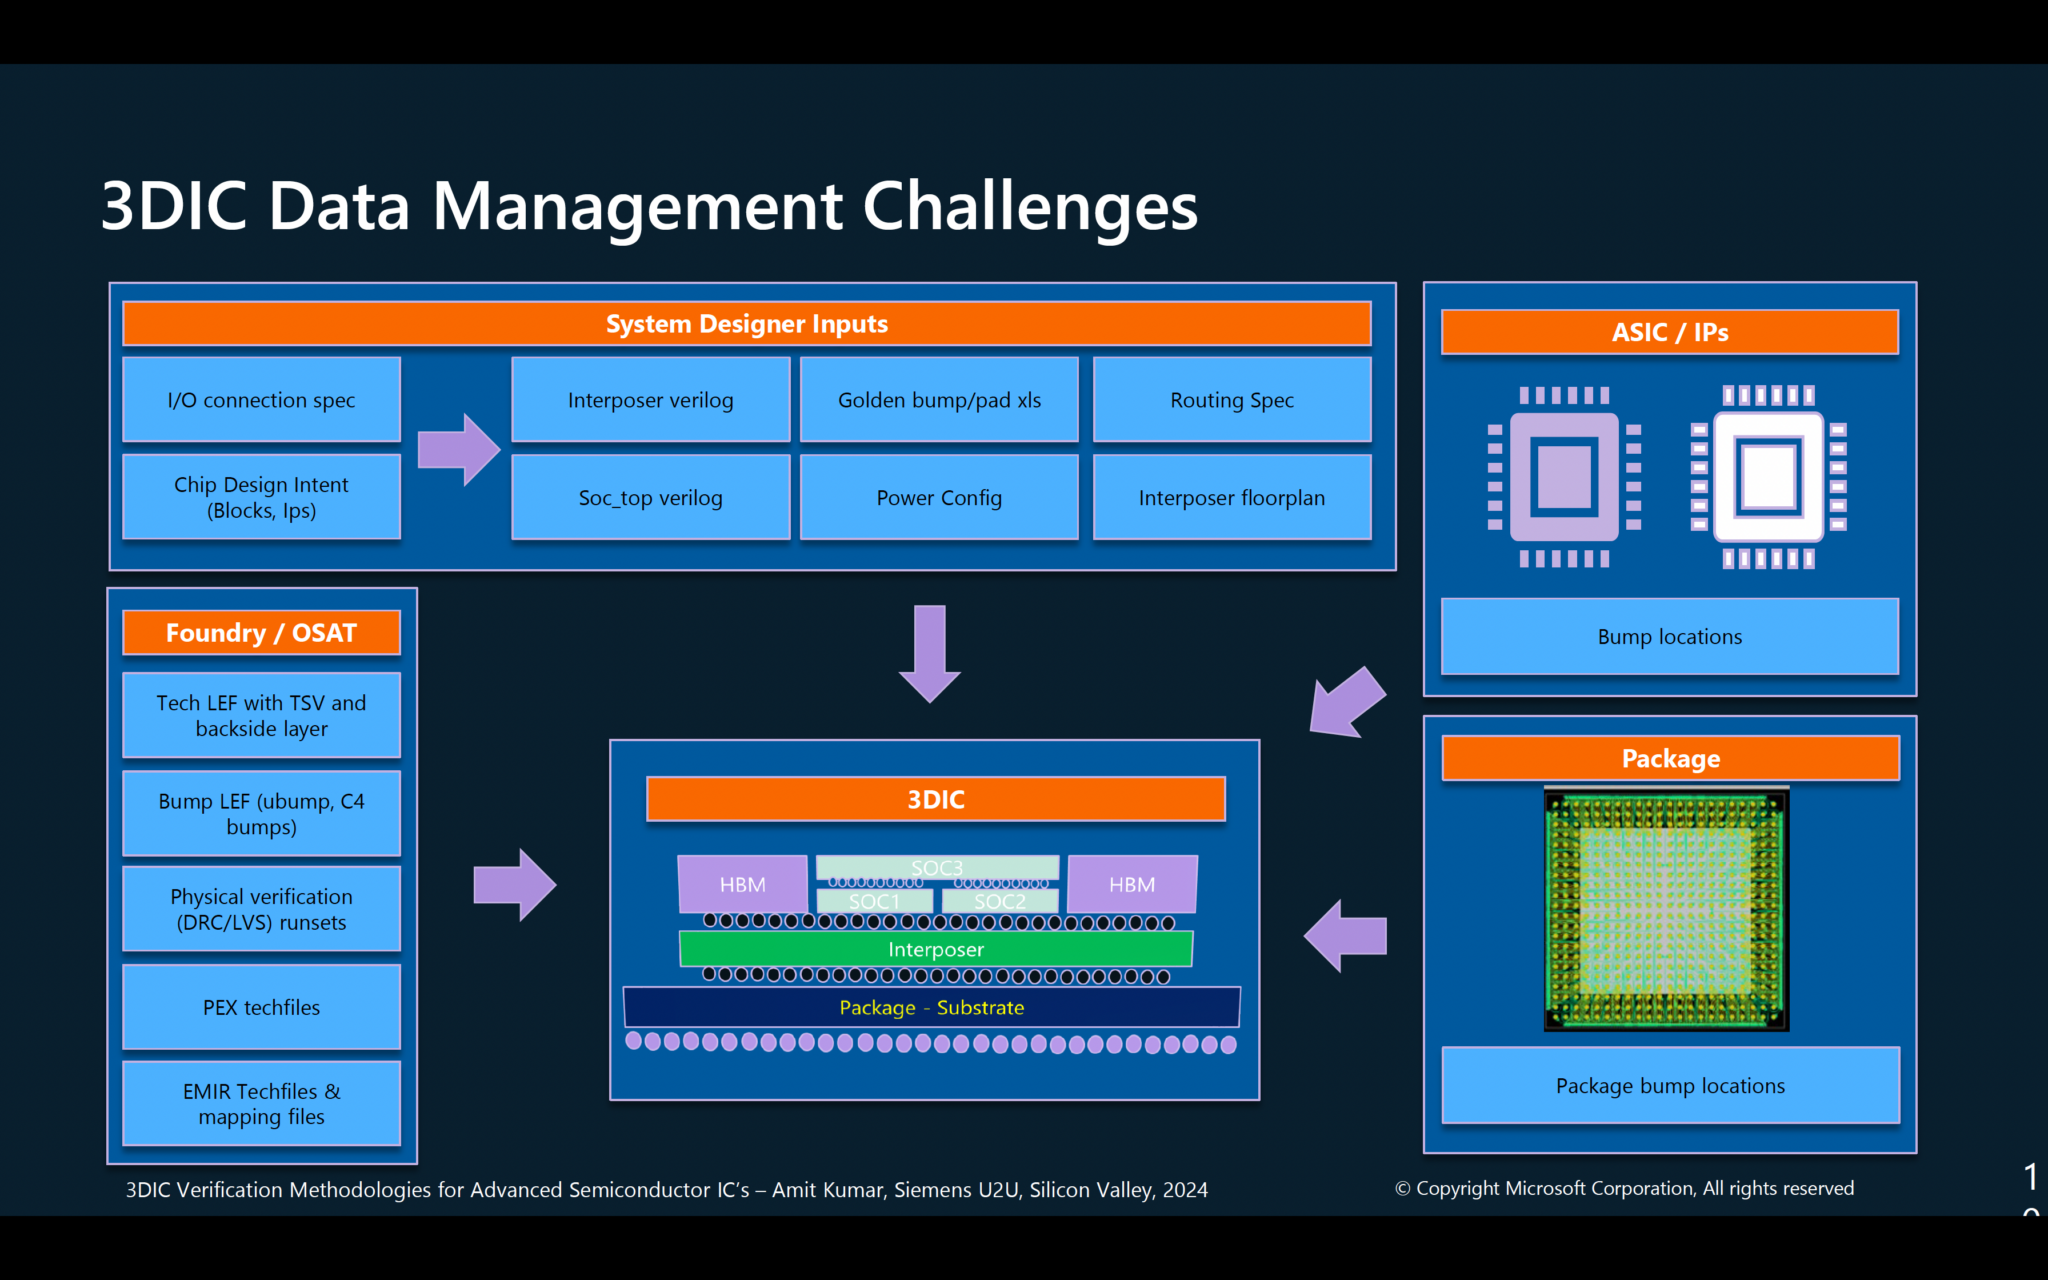The height and width of the screenshot is (1280, 2048).
Task: Click the I/O connection spec box
Action: (x=261, y=400)
